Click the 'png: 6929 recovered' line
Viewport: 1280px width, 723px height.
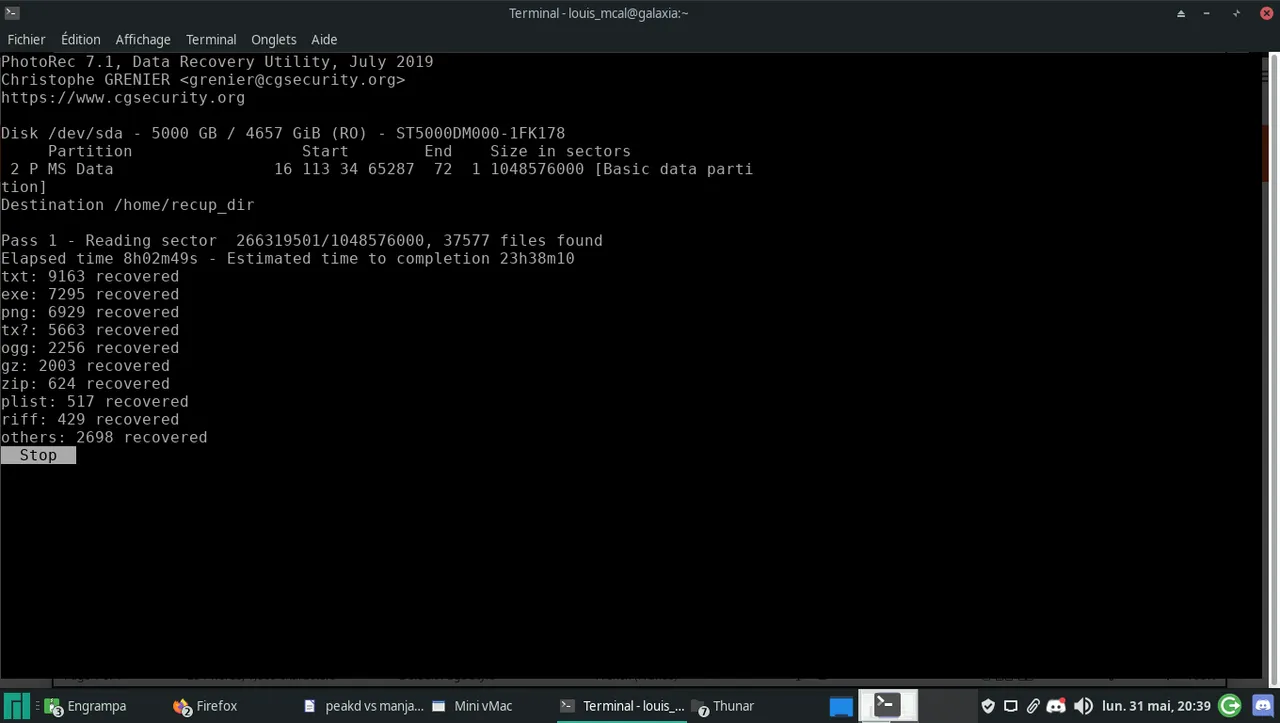tap(90, 313)
